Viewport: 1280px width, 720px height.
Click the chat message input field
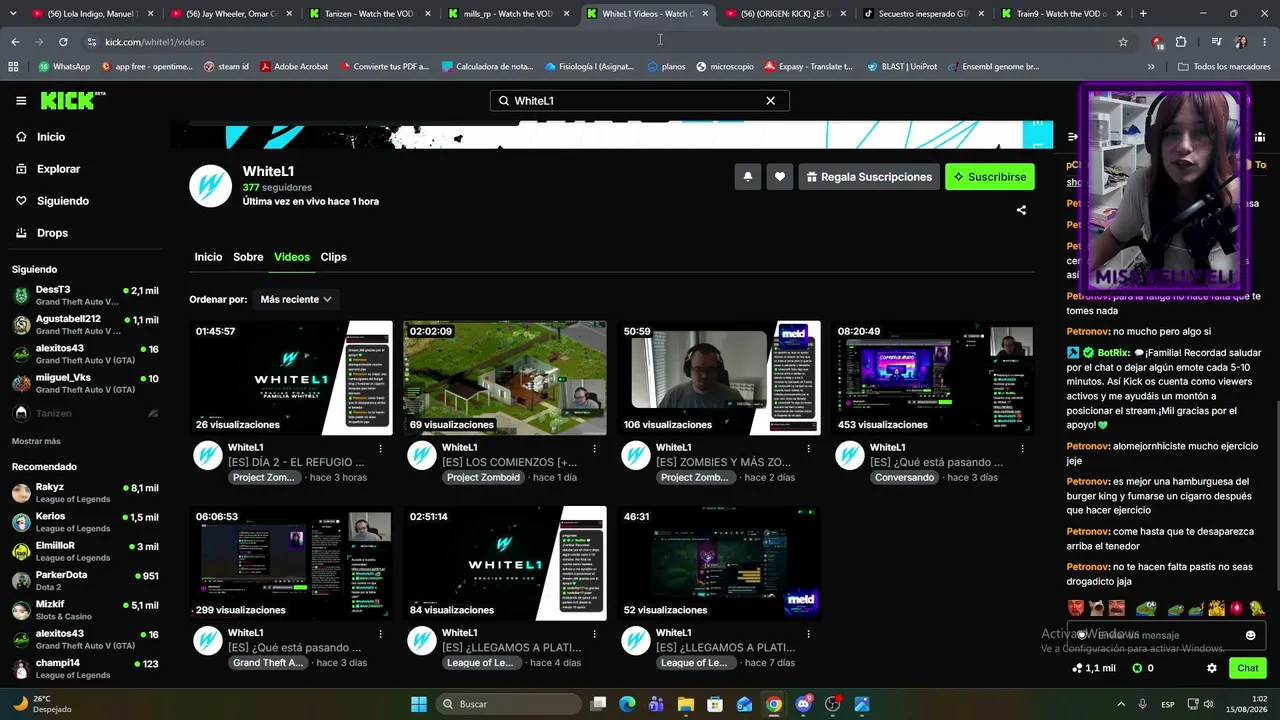click(1165, 635)
